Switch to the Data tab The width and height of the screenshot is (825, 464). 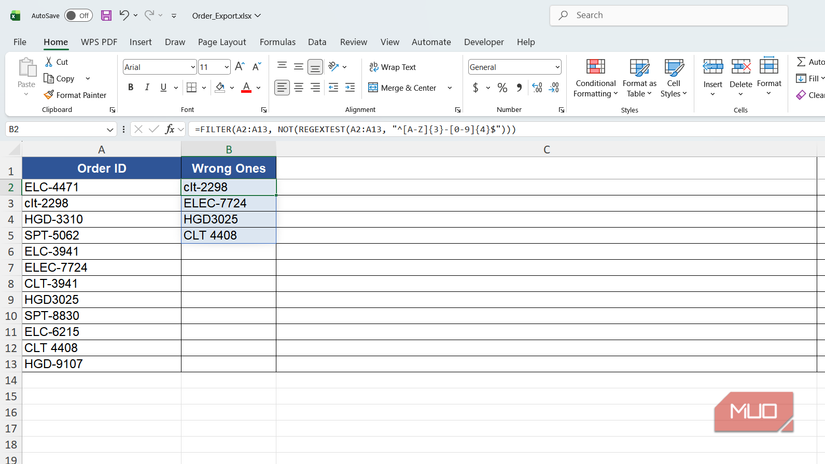317,42
